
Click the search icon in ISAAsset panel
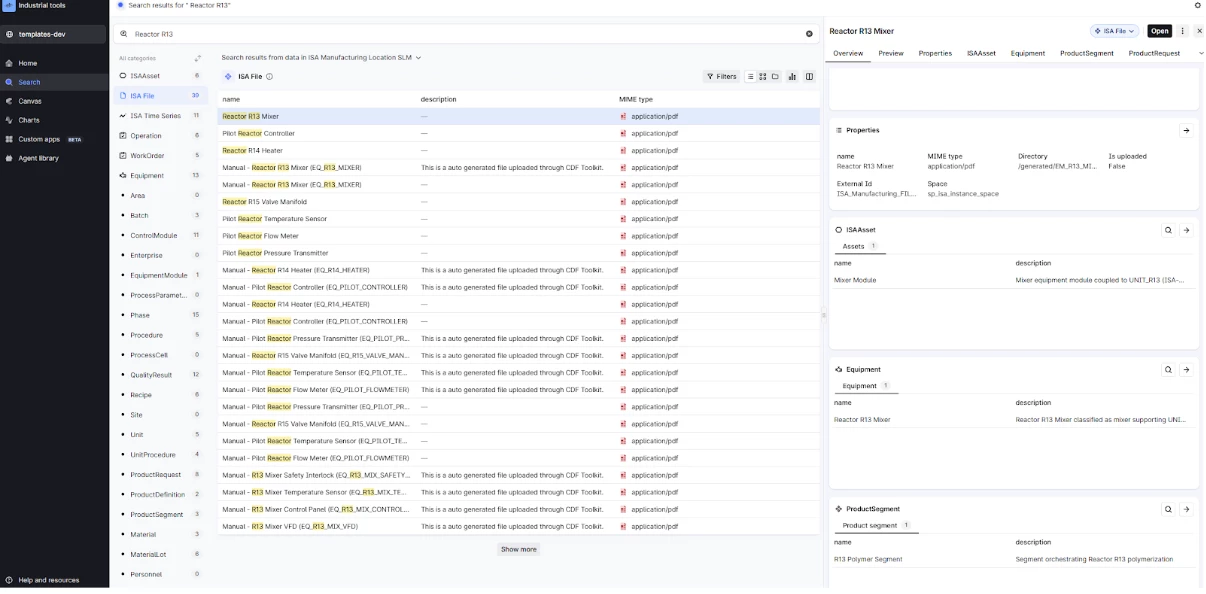click(1167, 230)
